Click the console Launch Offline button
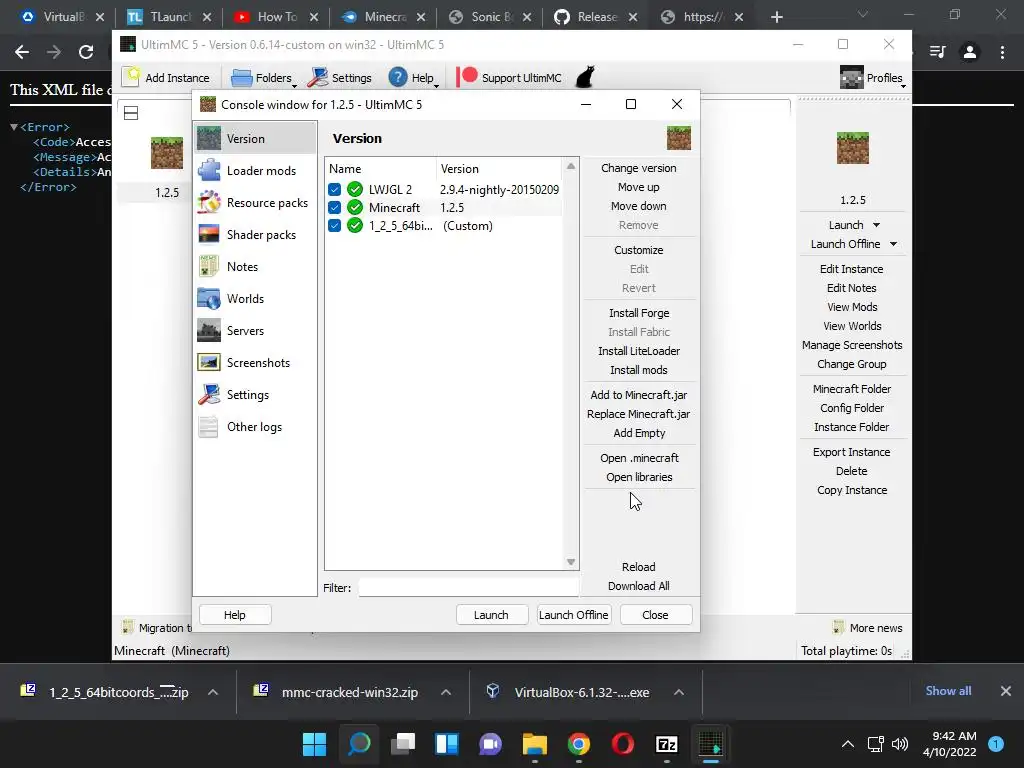Image resolution: width=1024 pixels, height=768 pixels. click(573, 615)
